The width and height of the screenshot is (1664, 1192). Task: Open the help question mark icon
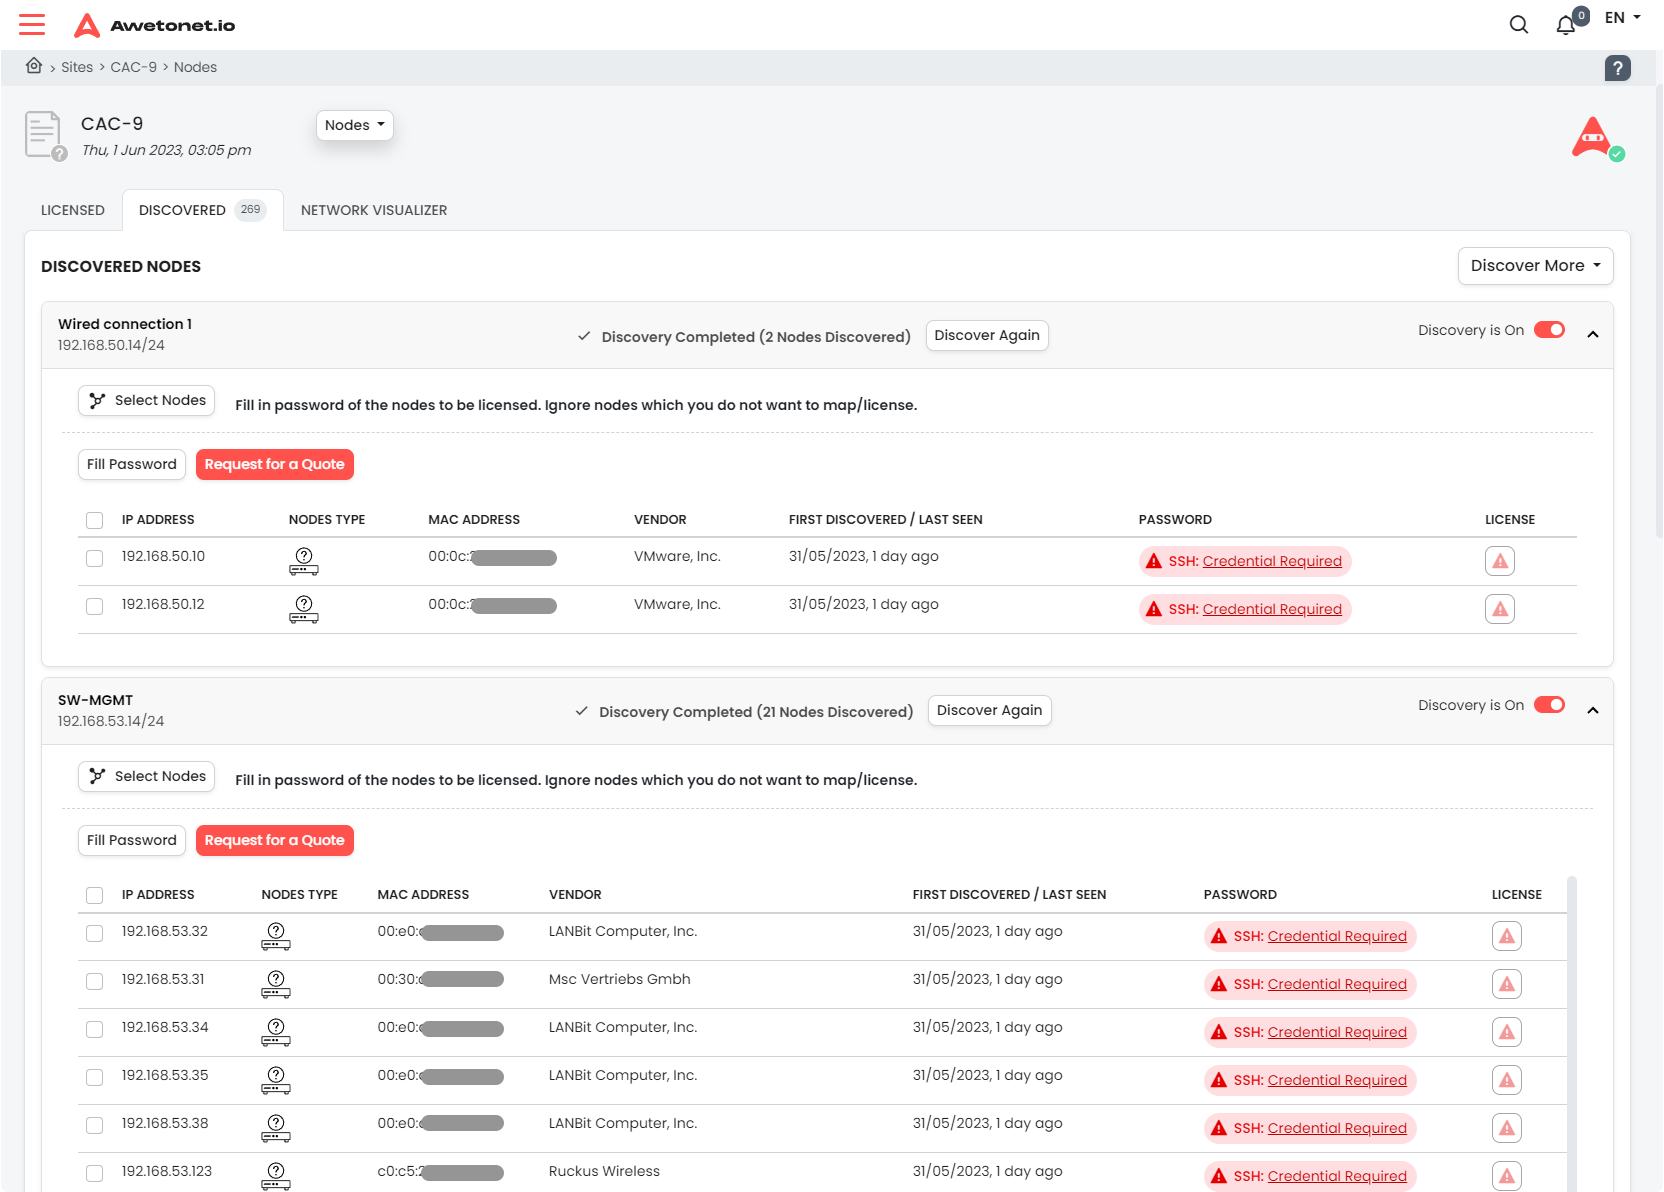point(1618,68)
